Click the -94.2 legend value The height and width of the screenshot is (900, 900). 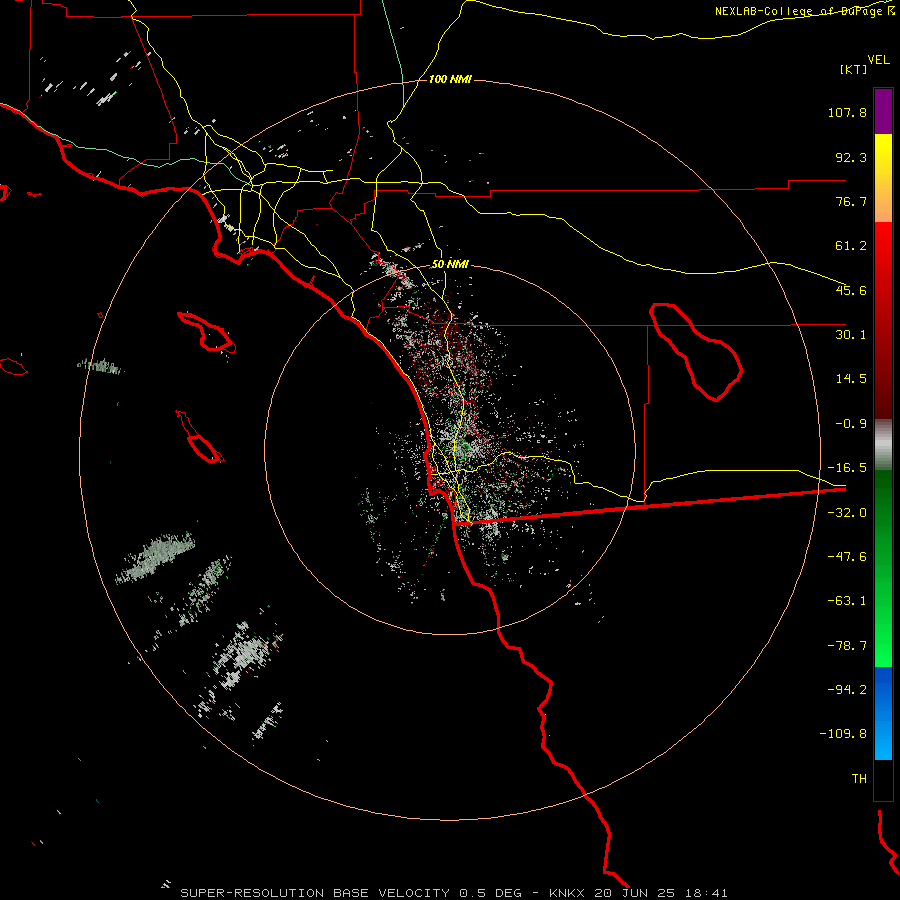pyautogui.click(x=847, y=689)
